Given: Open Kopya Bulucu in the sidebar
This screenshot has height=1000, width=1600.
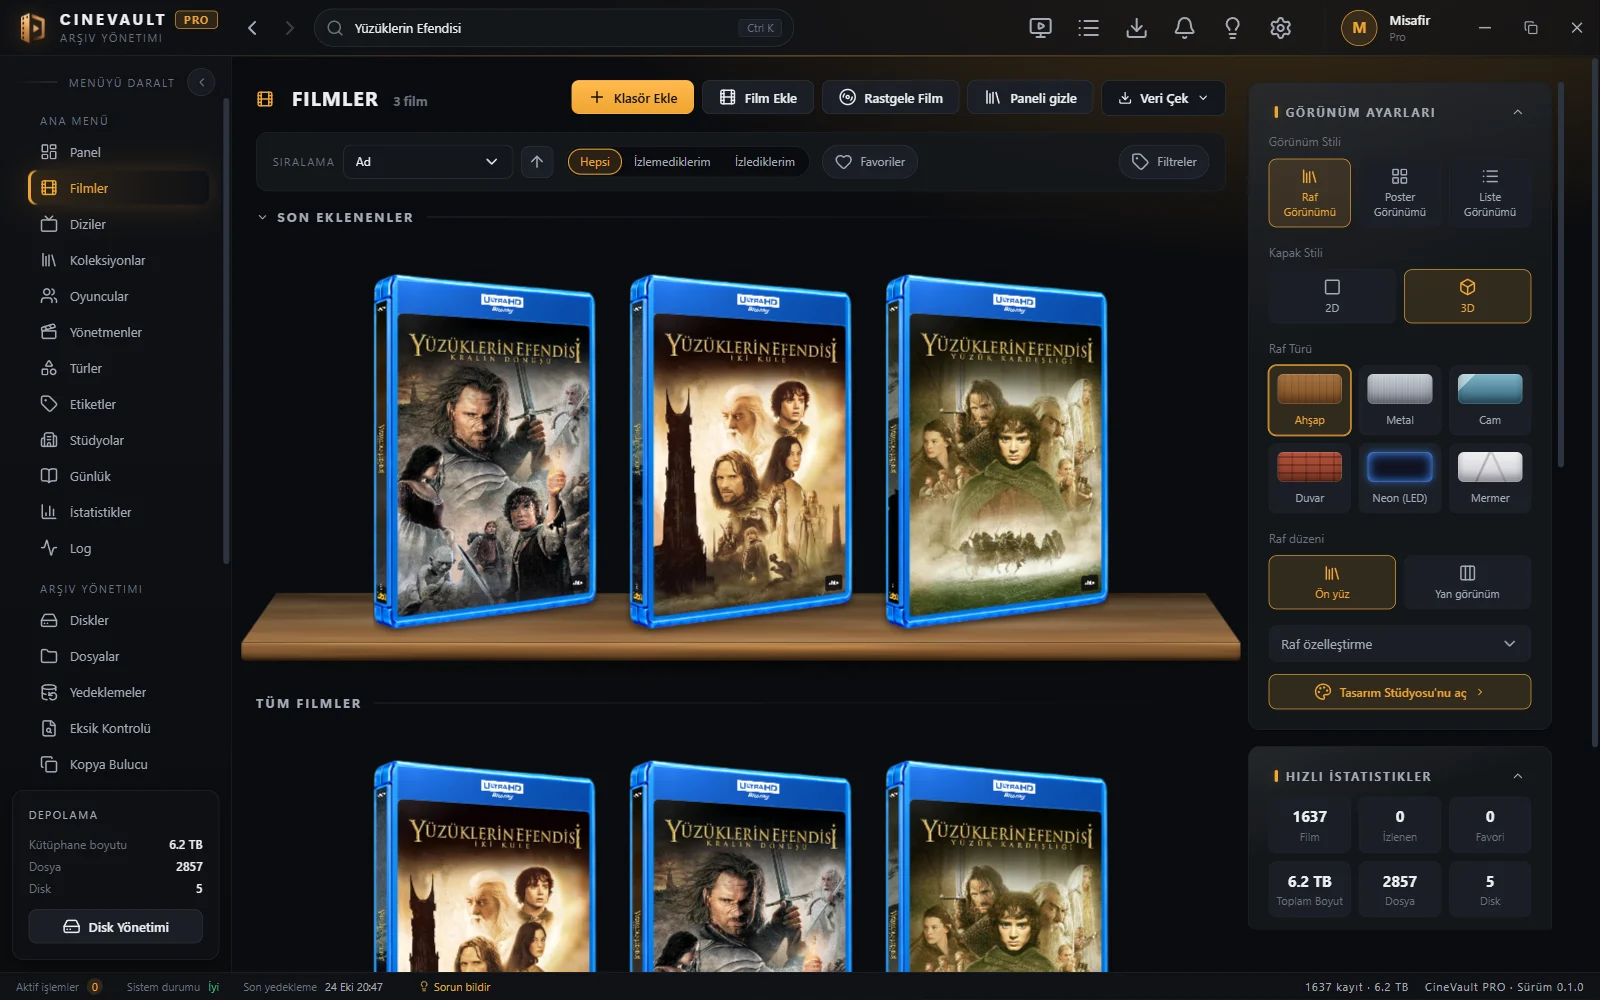Looking at the screenshot, I should tap(120, 764).
